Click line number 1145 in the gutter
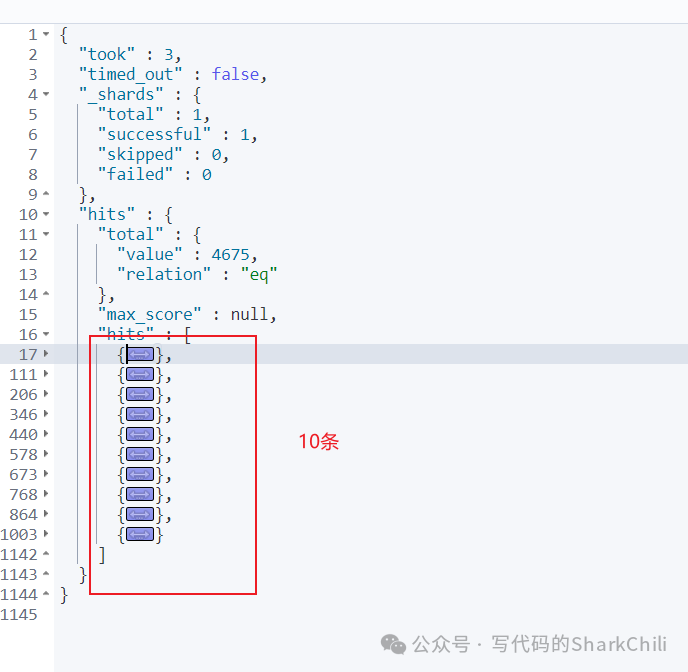Image resolution: width=688 pixels, height=672 pixels. [x=19, y=615]
